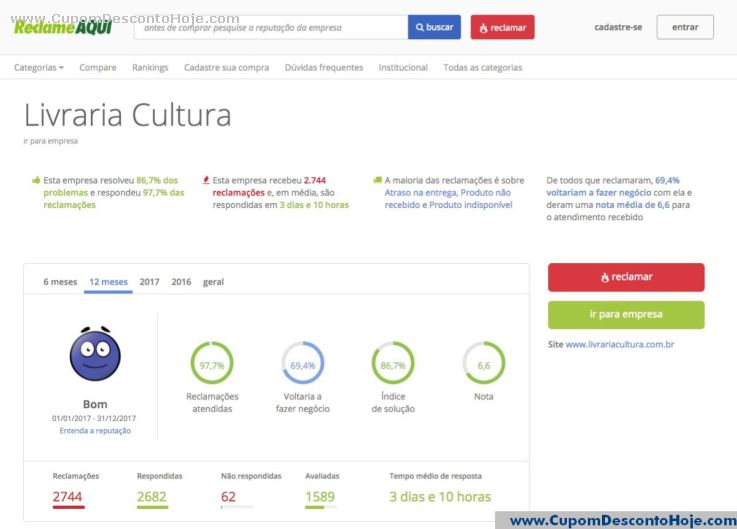Open Institucional menu item
Screen dimensions: 737x529
pyautogui.click(x=403, y=67)
